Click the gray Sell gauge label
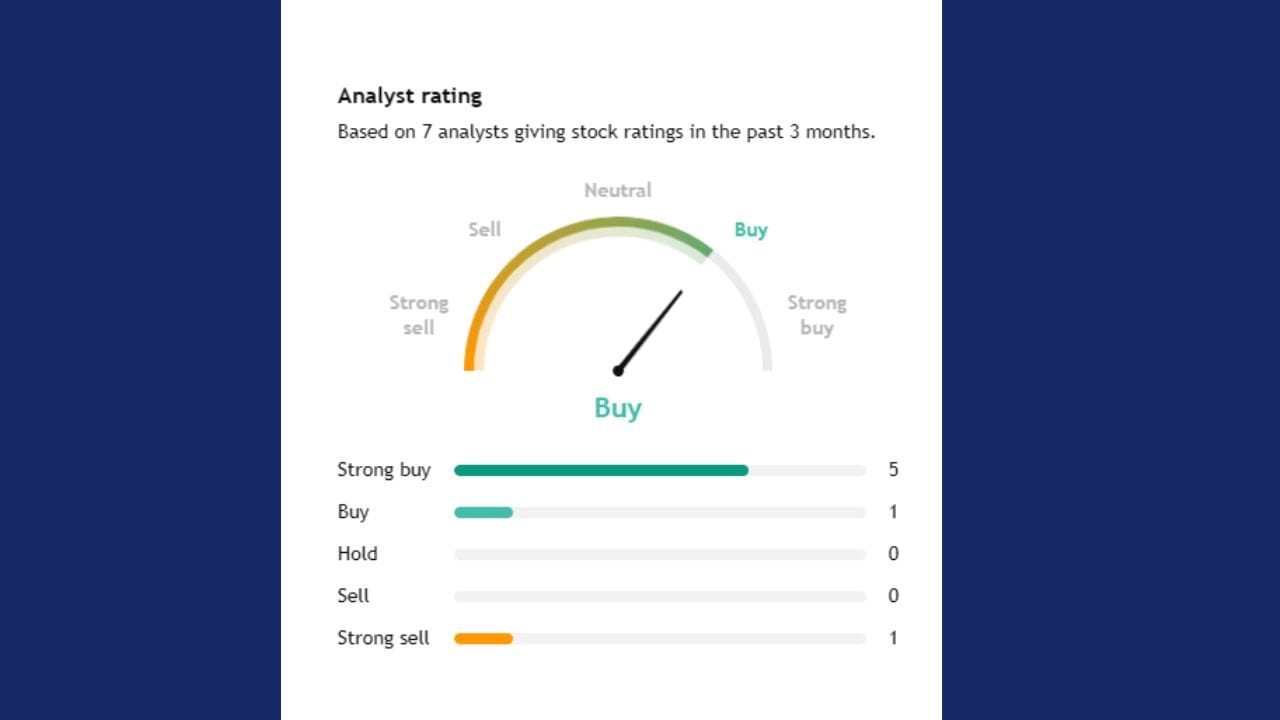 coord(484,229)
